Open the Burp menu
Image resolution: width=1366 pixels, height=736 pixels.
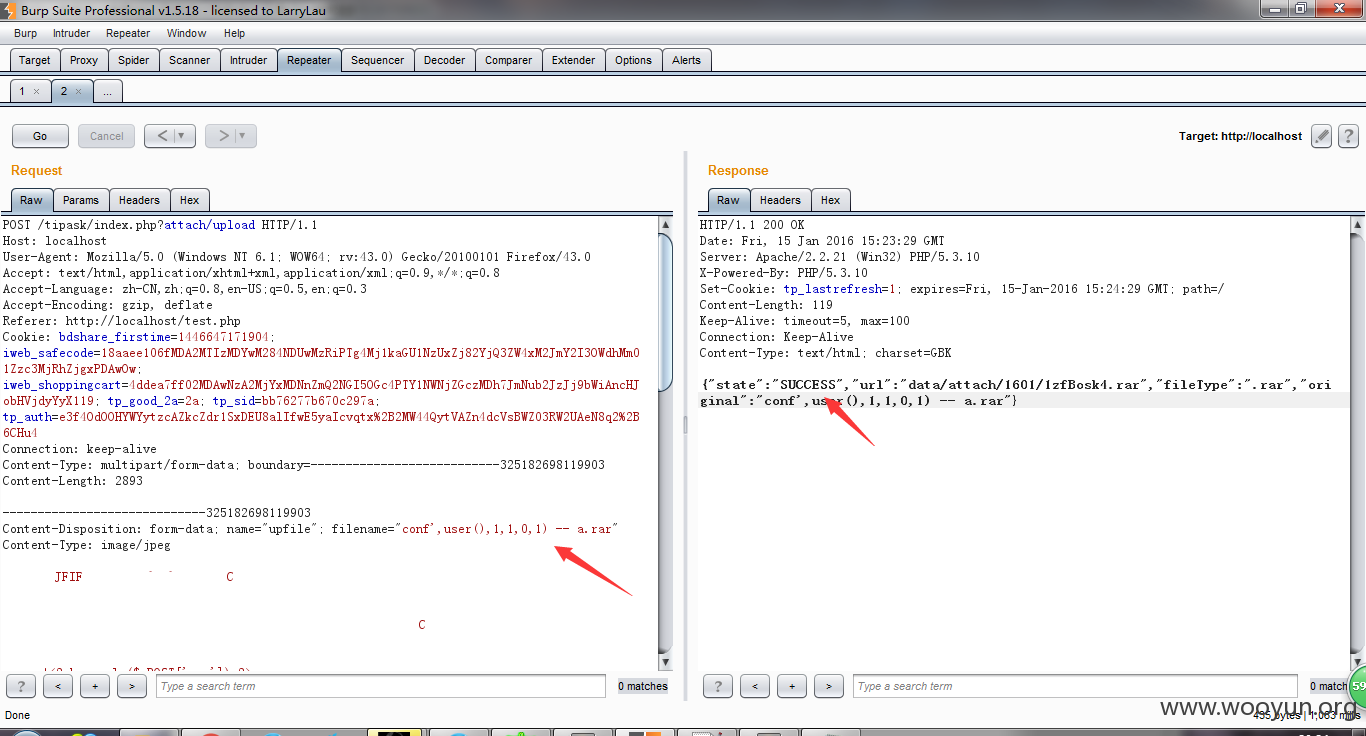click(x=26, y=33)
